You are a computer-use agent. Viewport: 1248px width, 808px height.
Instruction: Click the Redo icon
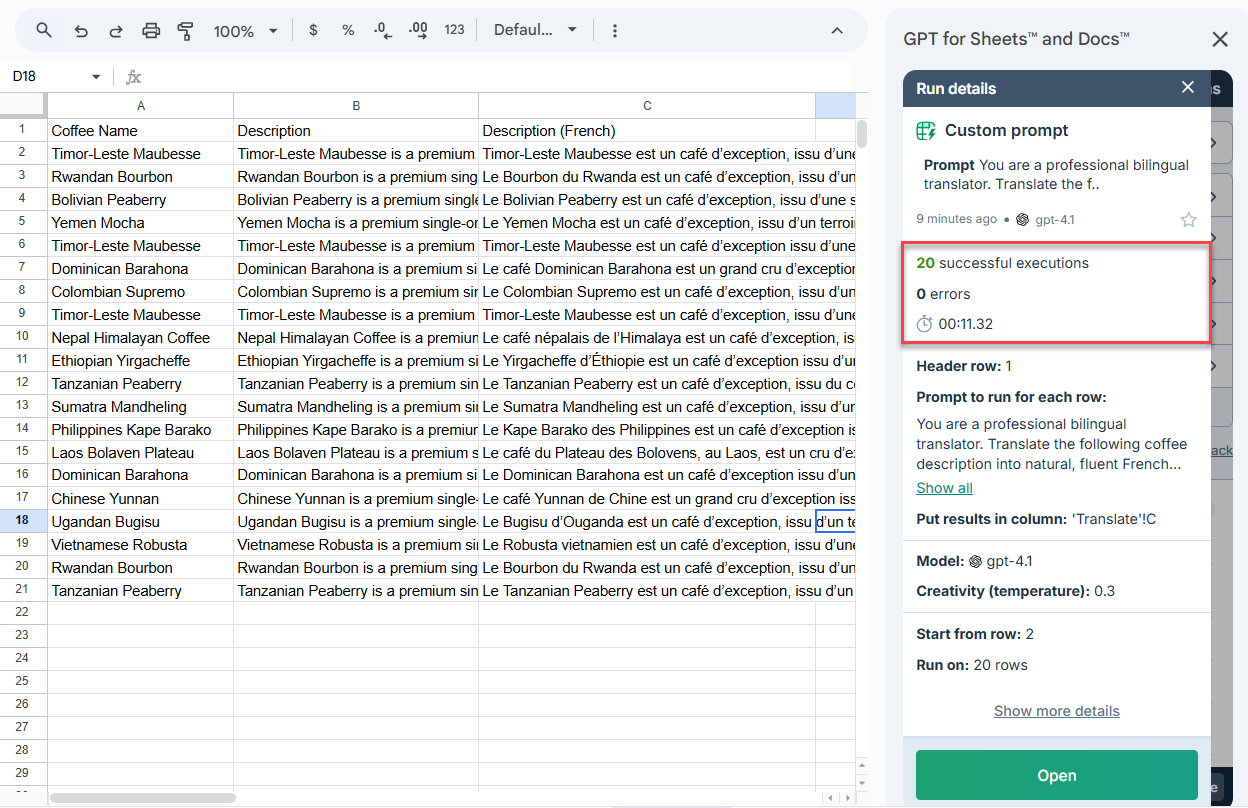click(116, 31)
